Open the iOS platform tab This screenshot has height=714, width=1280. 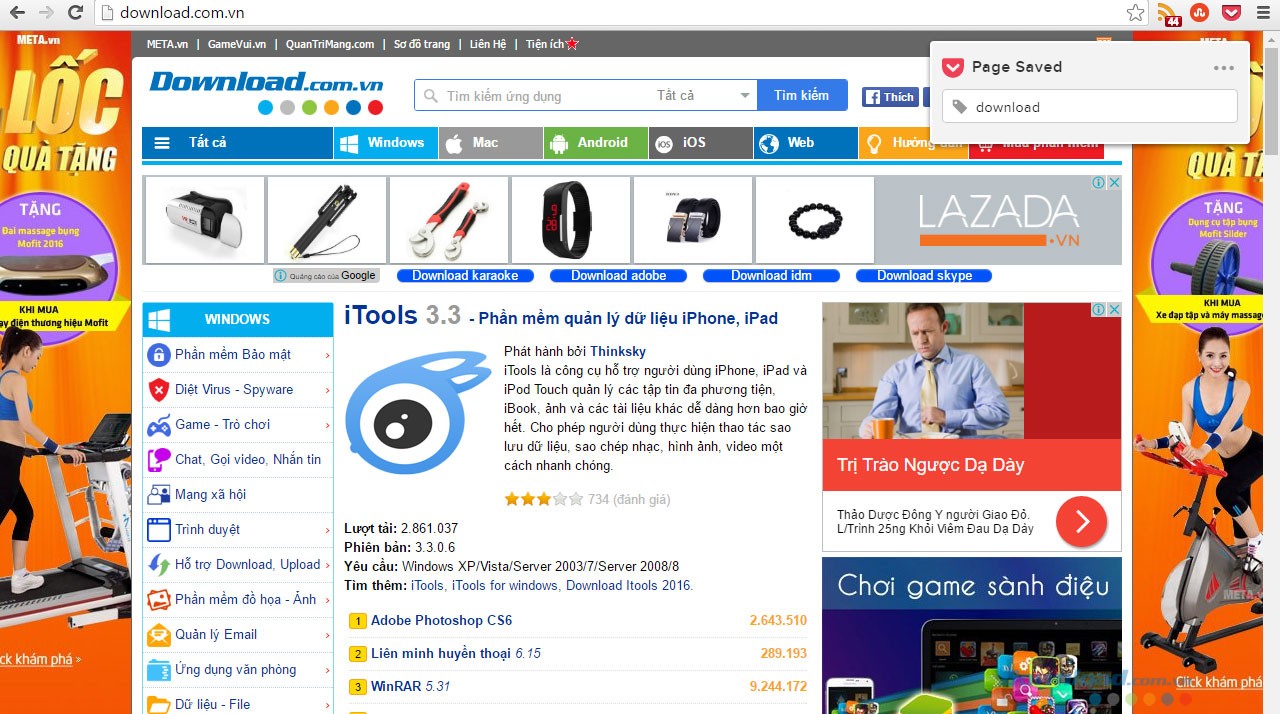coord(700,143)
